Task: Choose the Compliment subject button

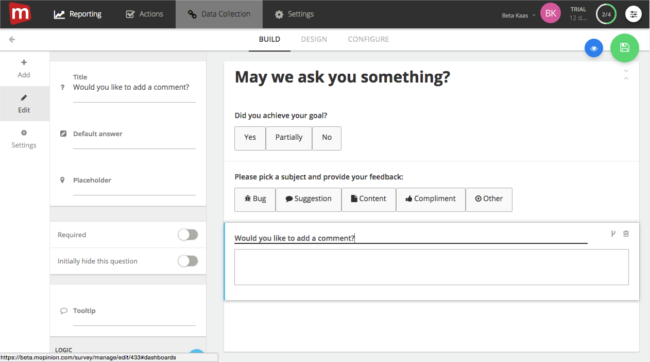Action: tap(431, 199)
